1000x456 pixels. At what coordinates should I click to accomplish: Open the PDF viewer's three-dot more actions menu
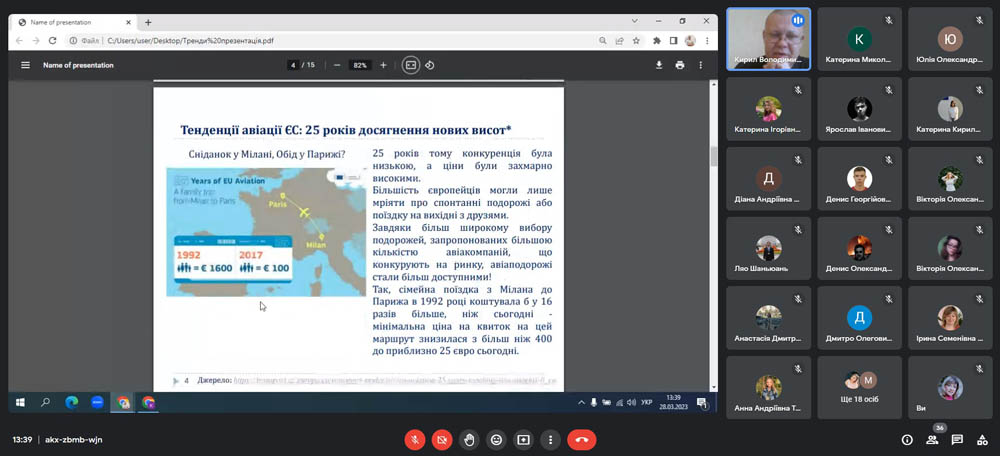point(703,65)
